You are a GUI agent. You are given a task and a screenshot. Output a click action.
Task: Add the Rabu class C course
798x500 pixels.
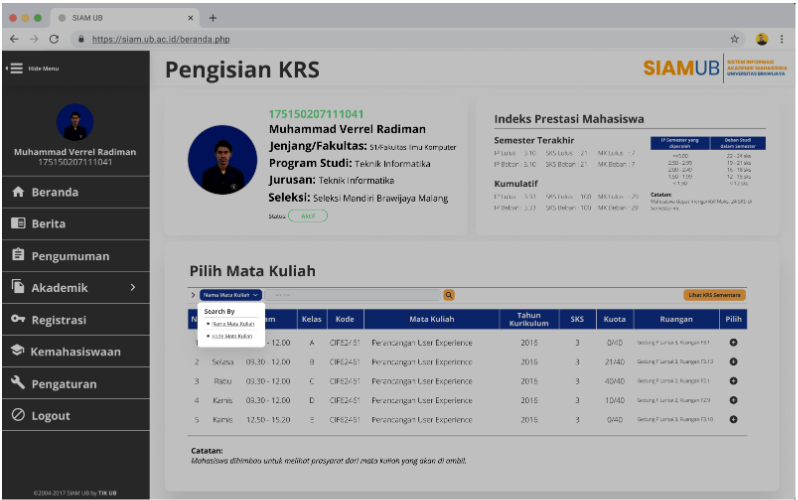(733, 381)
